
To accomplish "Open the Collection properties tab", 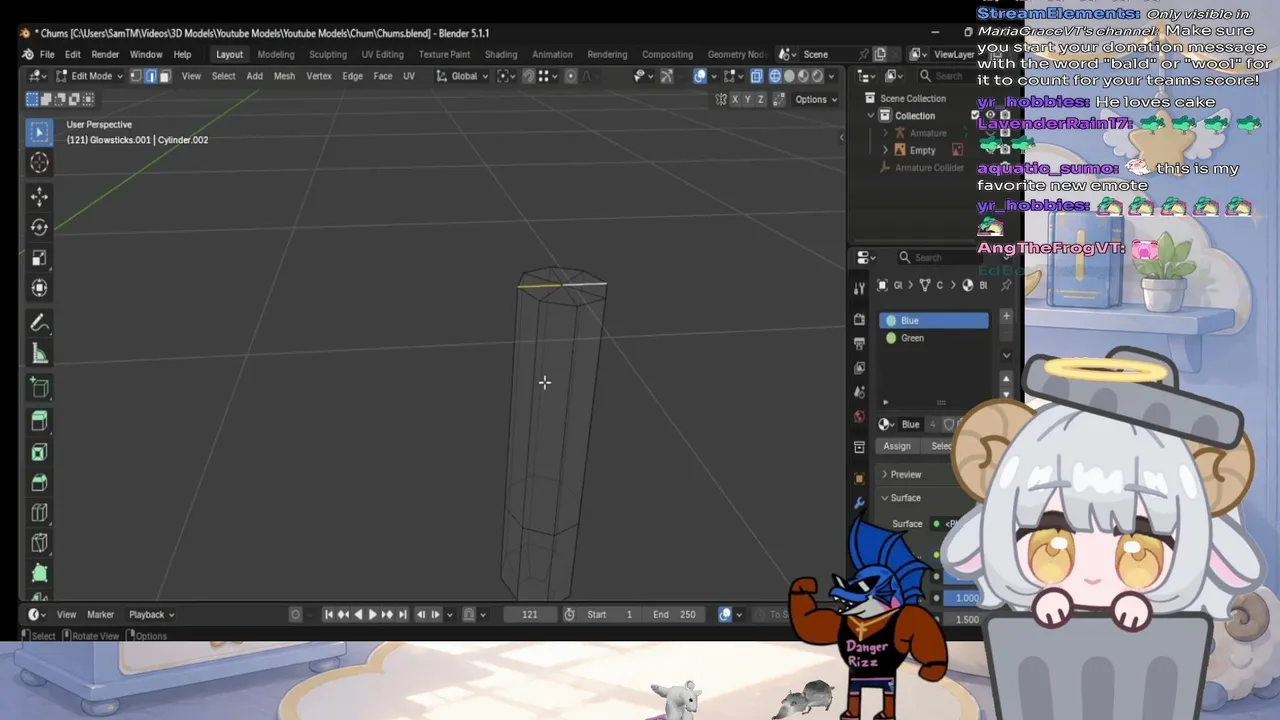I will coord(859,447).
